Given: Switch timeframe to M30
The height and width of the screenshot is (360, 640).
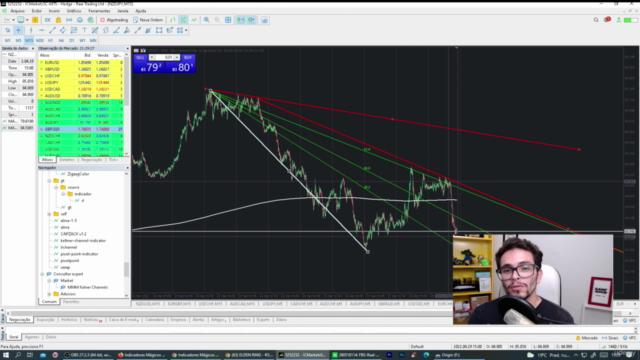Looking at the screenshot, I should (40, 40).
